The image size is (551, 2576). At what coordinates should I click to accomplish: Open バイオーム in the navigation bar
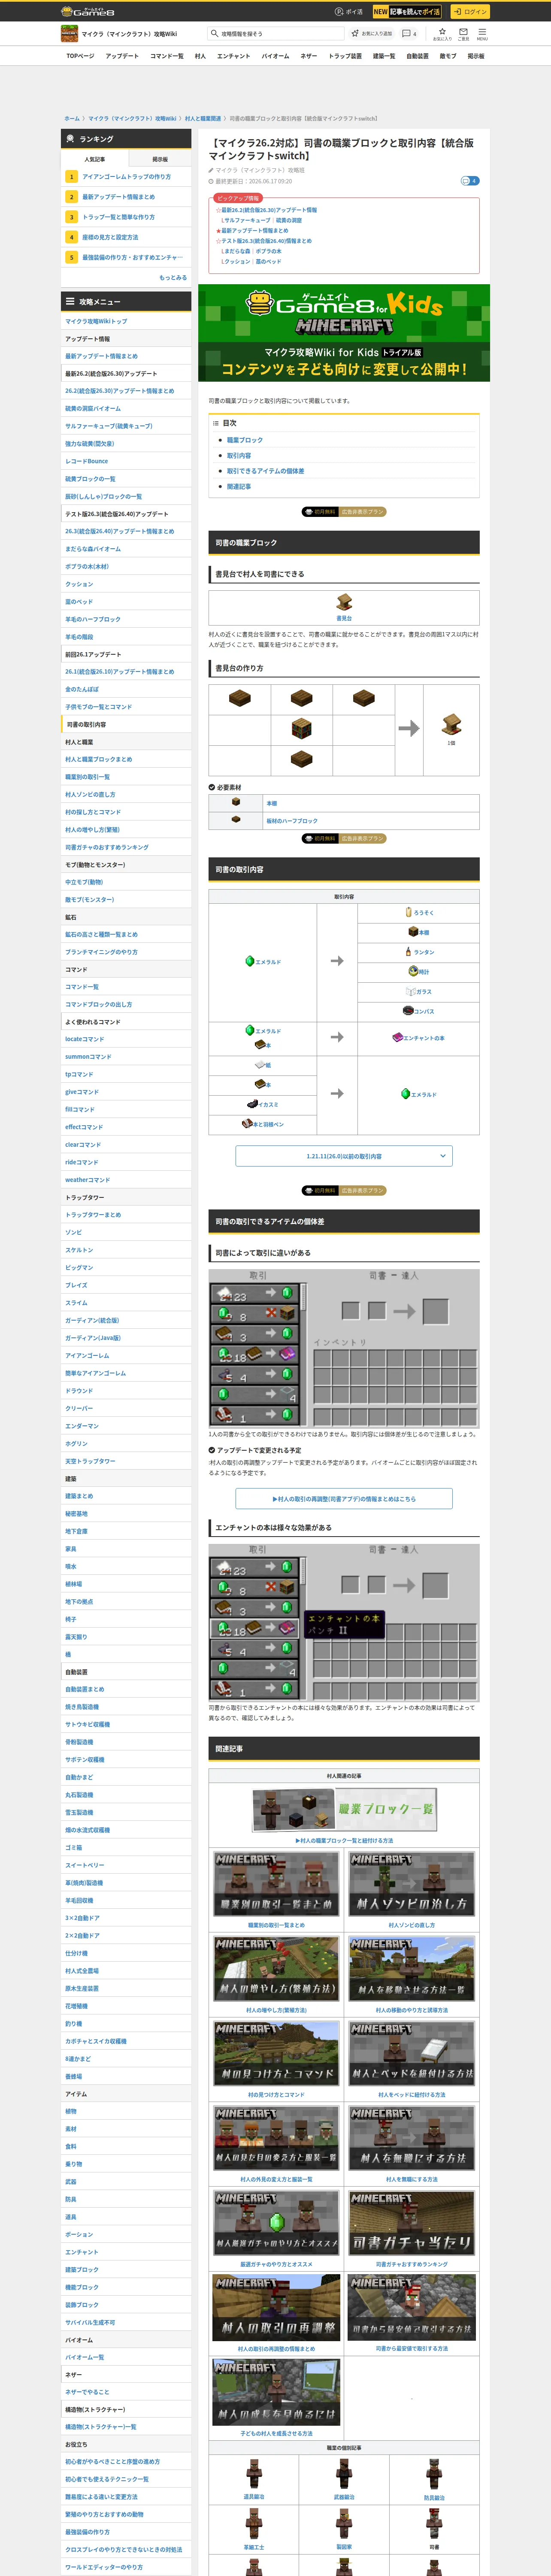click(x=275, y=56)
